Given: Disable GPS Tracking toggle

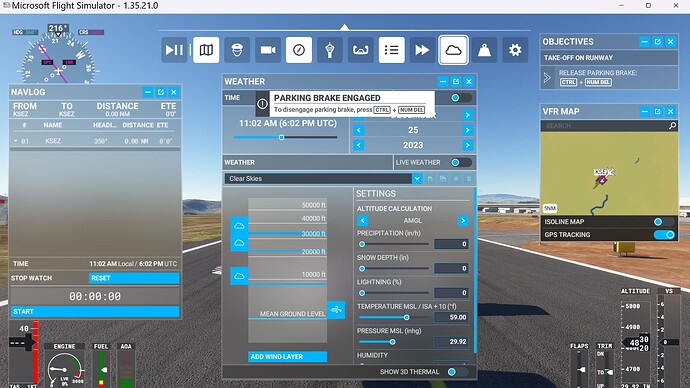Looking at the screenshot, I should (x=664, y=234).
